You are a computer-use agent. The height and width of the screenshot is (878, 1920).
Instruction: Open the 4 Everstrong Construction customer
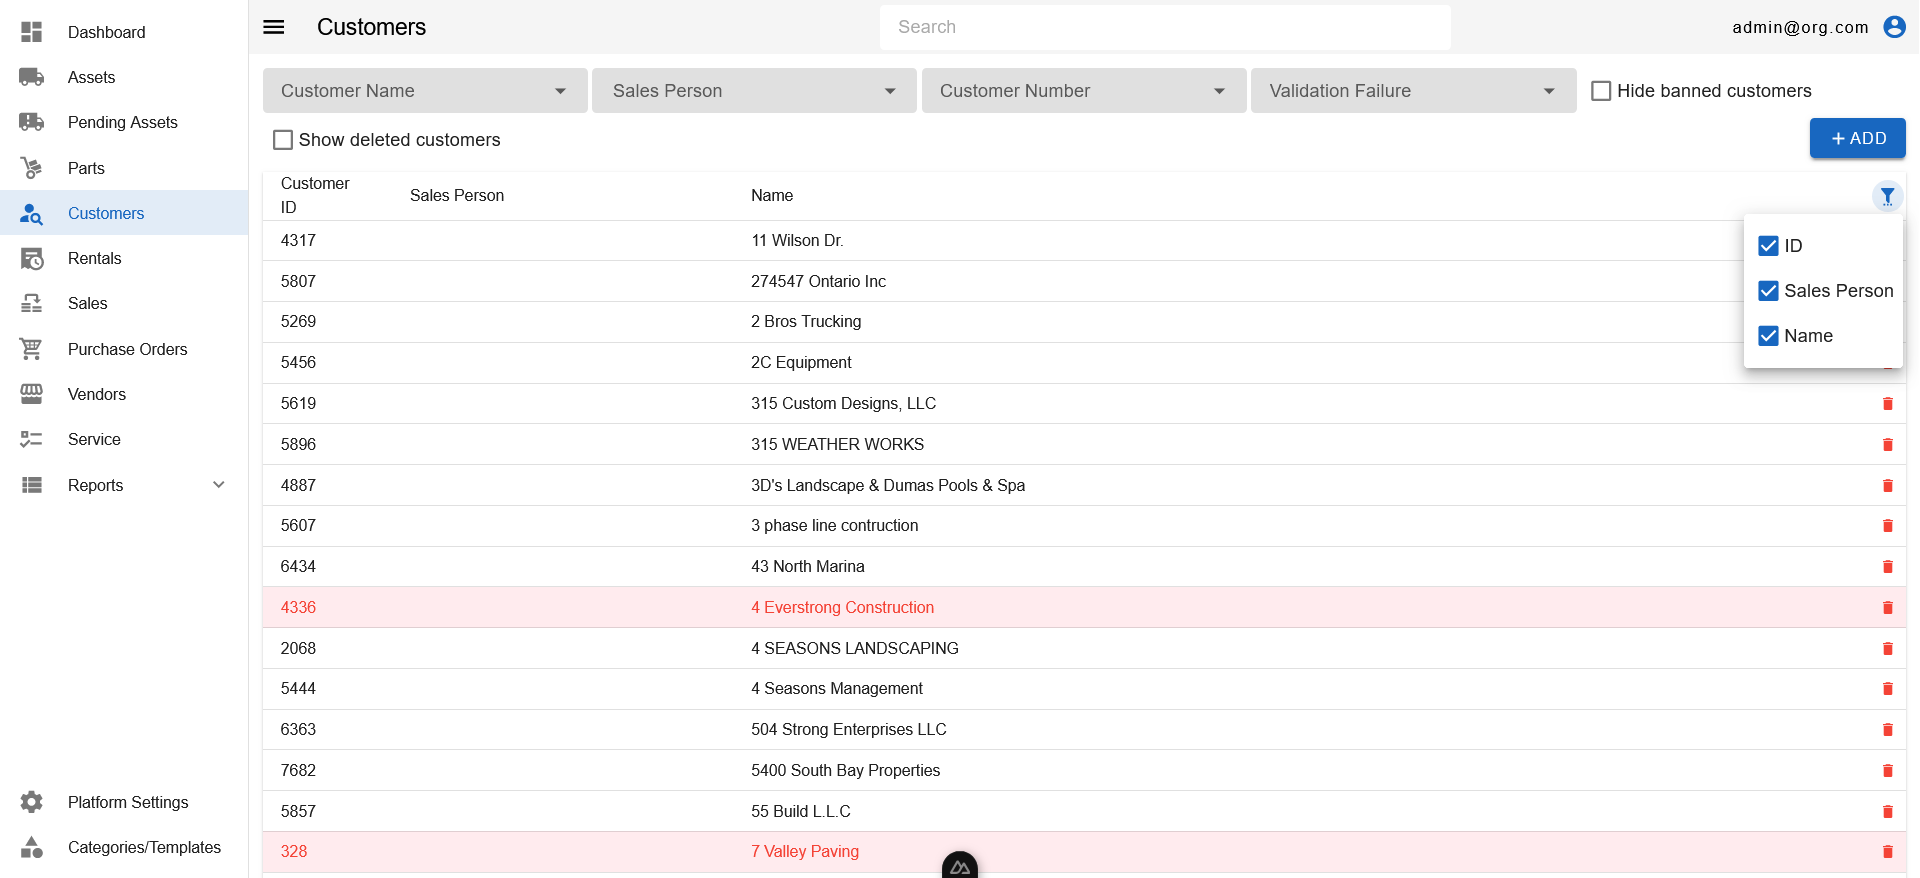pyautogui.click(x=842, y=608)
